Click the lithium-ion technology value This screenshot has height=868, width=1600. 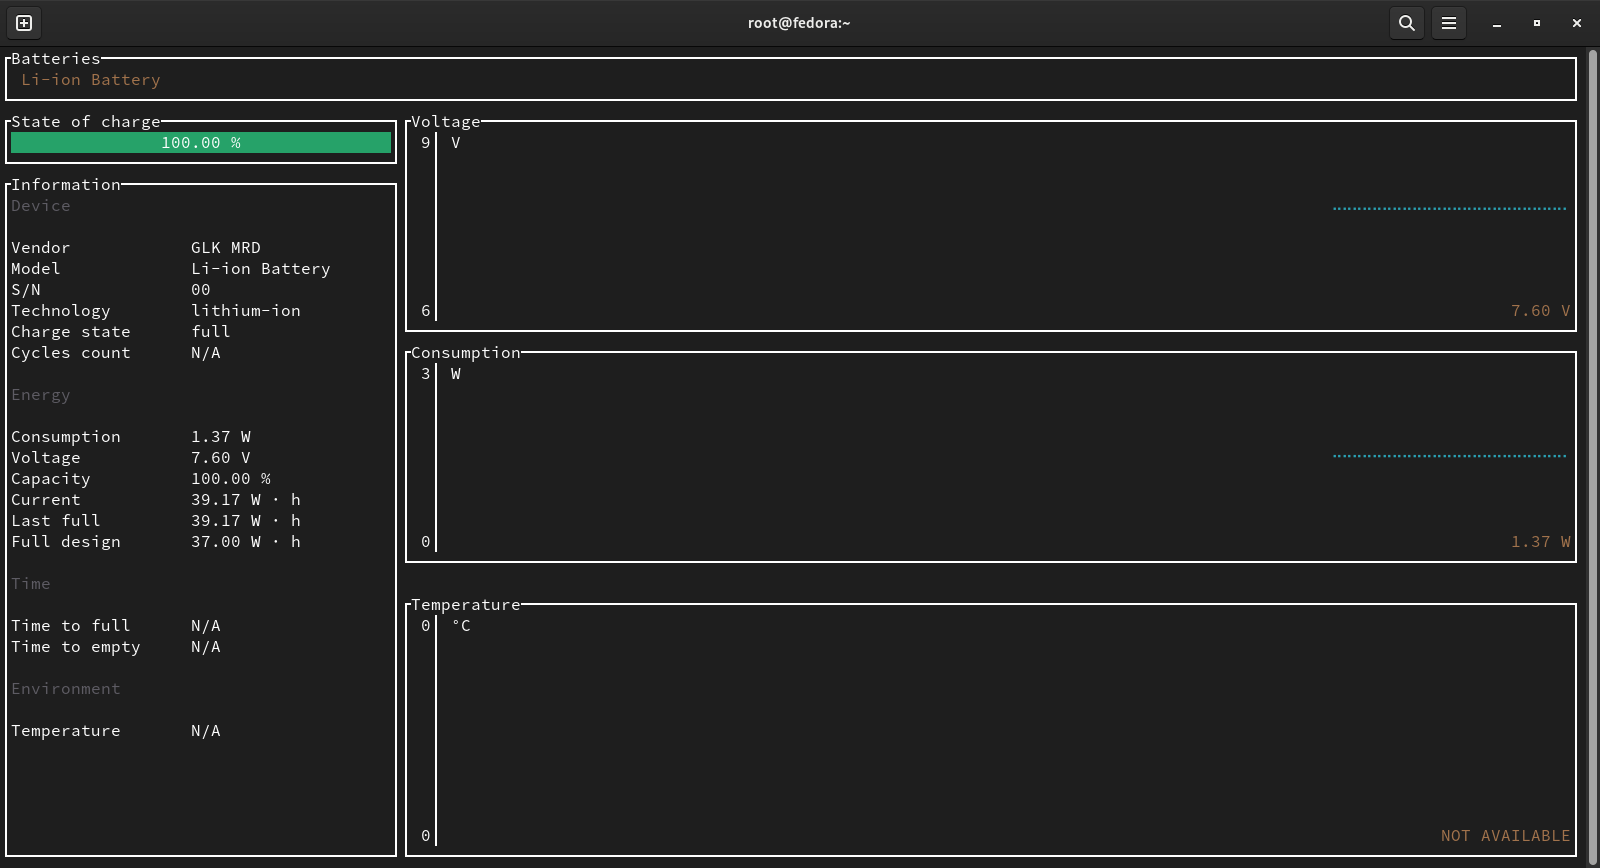[x=246, y=311]
